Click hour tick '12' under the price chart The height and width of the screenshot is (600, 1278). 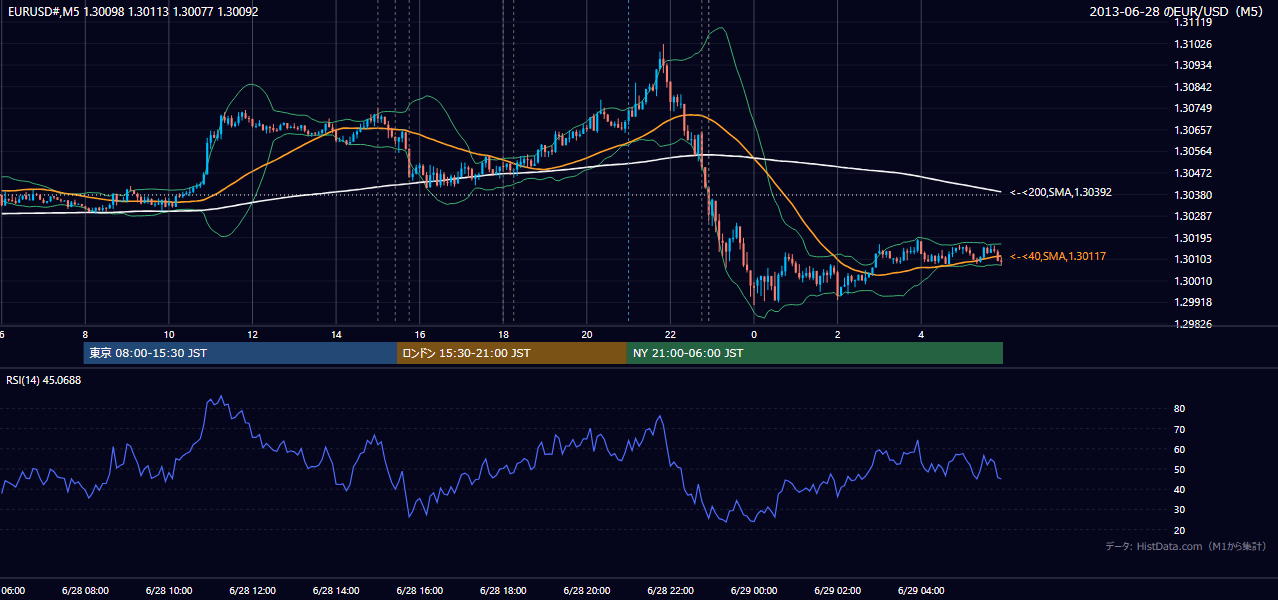click(x=252, y=334)
